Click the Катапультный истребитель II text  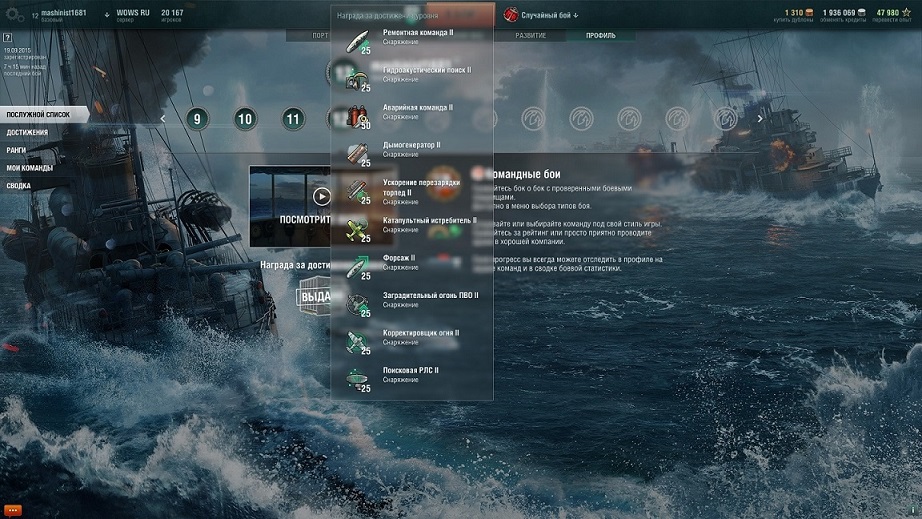click(x=429, y=220)
